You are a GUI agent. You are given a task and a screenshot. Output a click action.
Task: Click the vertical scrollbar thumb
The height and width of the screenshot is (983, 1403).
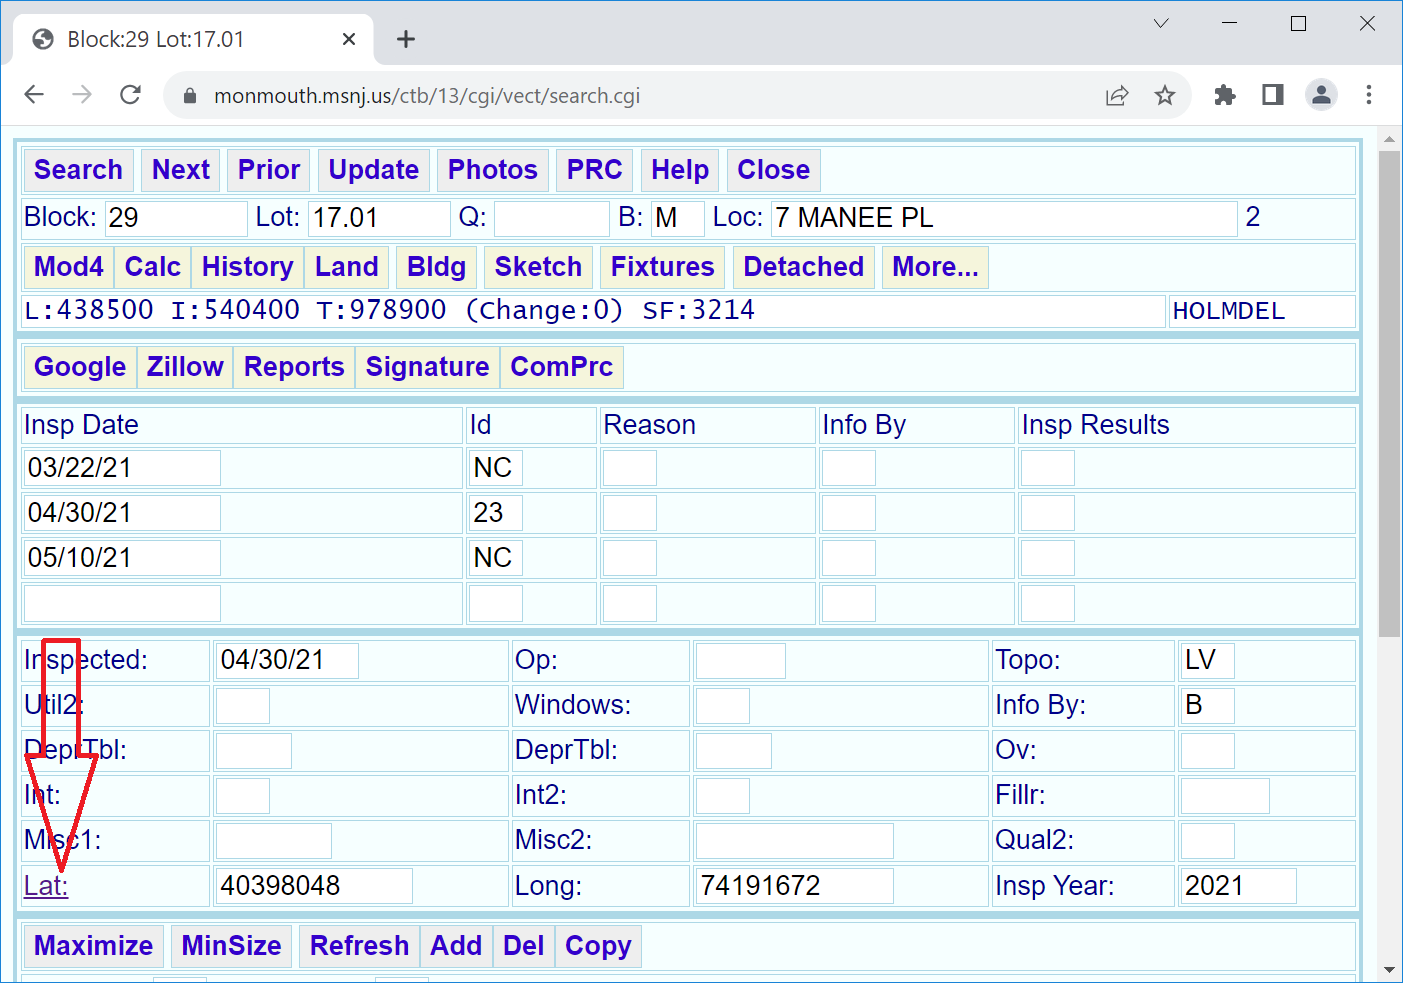(x=1389, y=394)
